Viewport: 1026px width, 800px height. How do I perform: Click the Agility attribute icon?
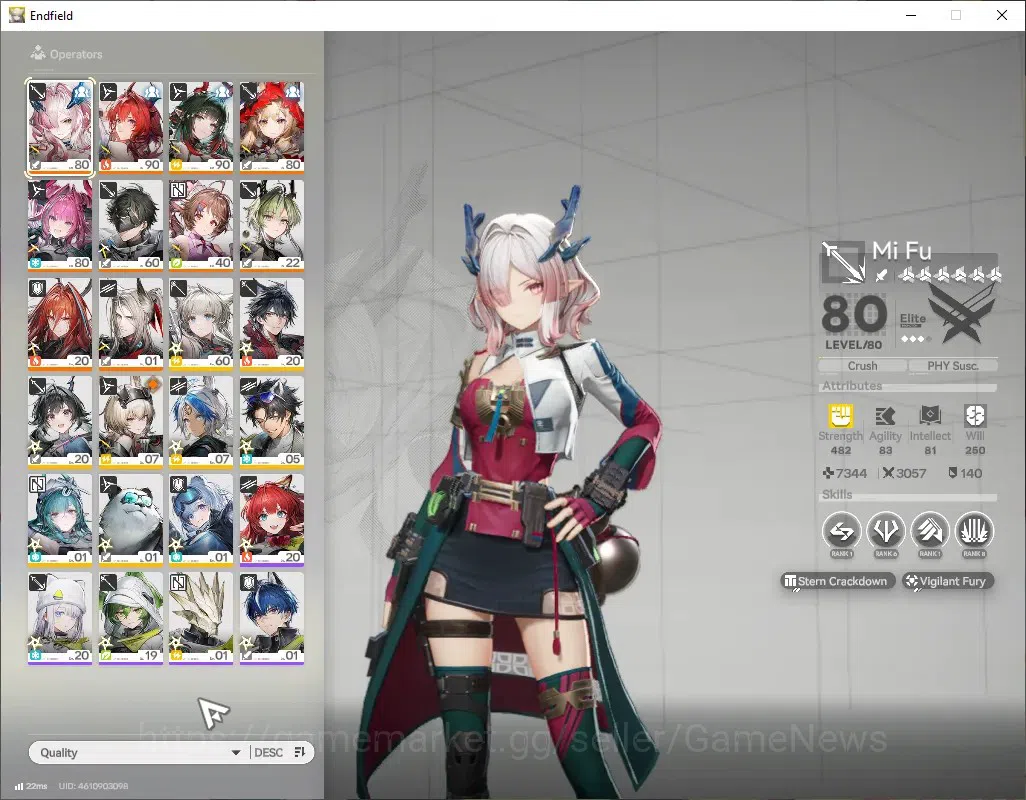tap(885, 416)
